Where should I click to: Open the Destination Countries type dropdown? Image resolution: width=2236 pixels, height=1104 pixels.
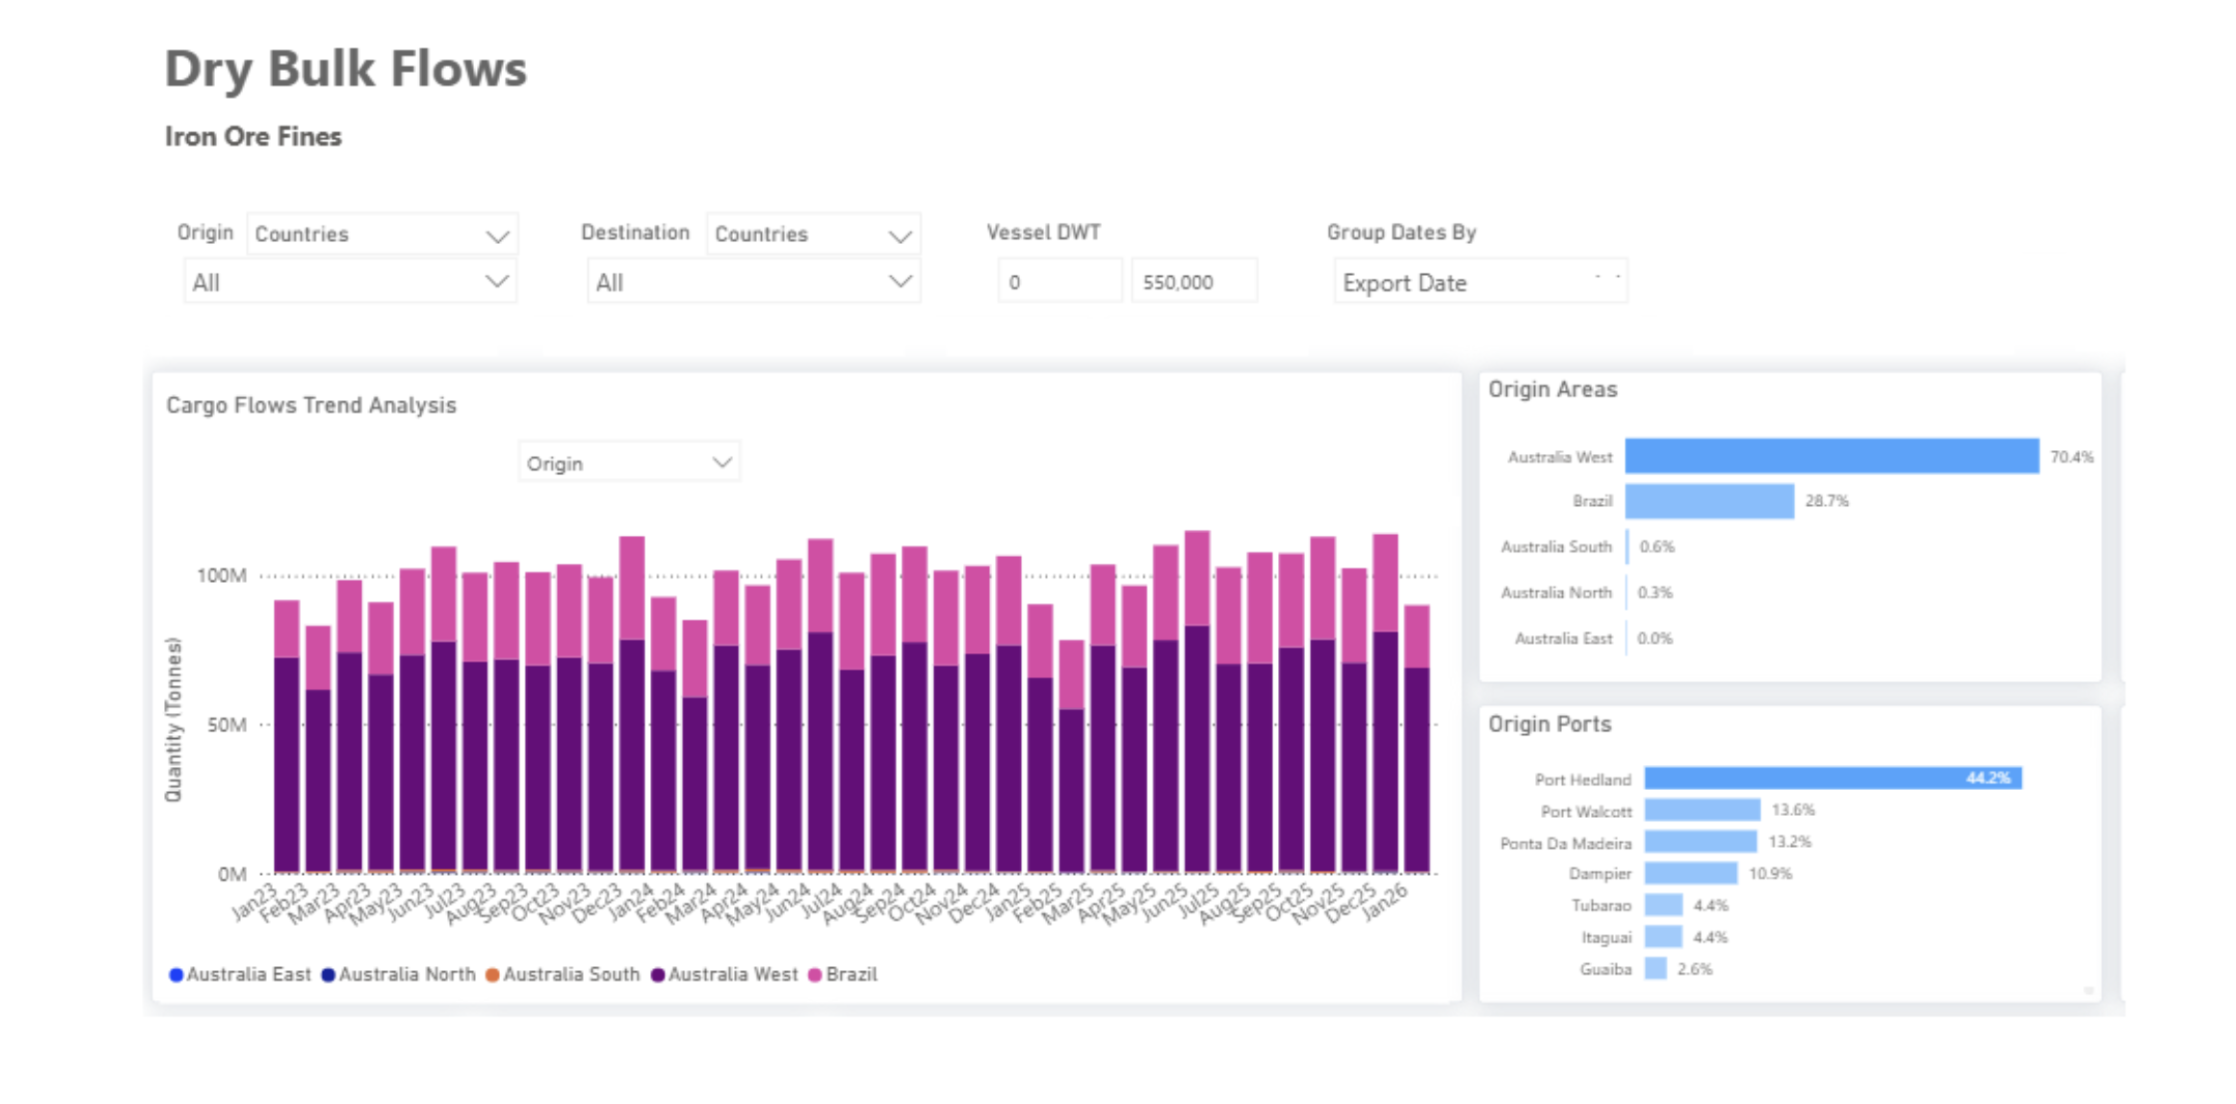[813, 234]
